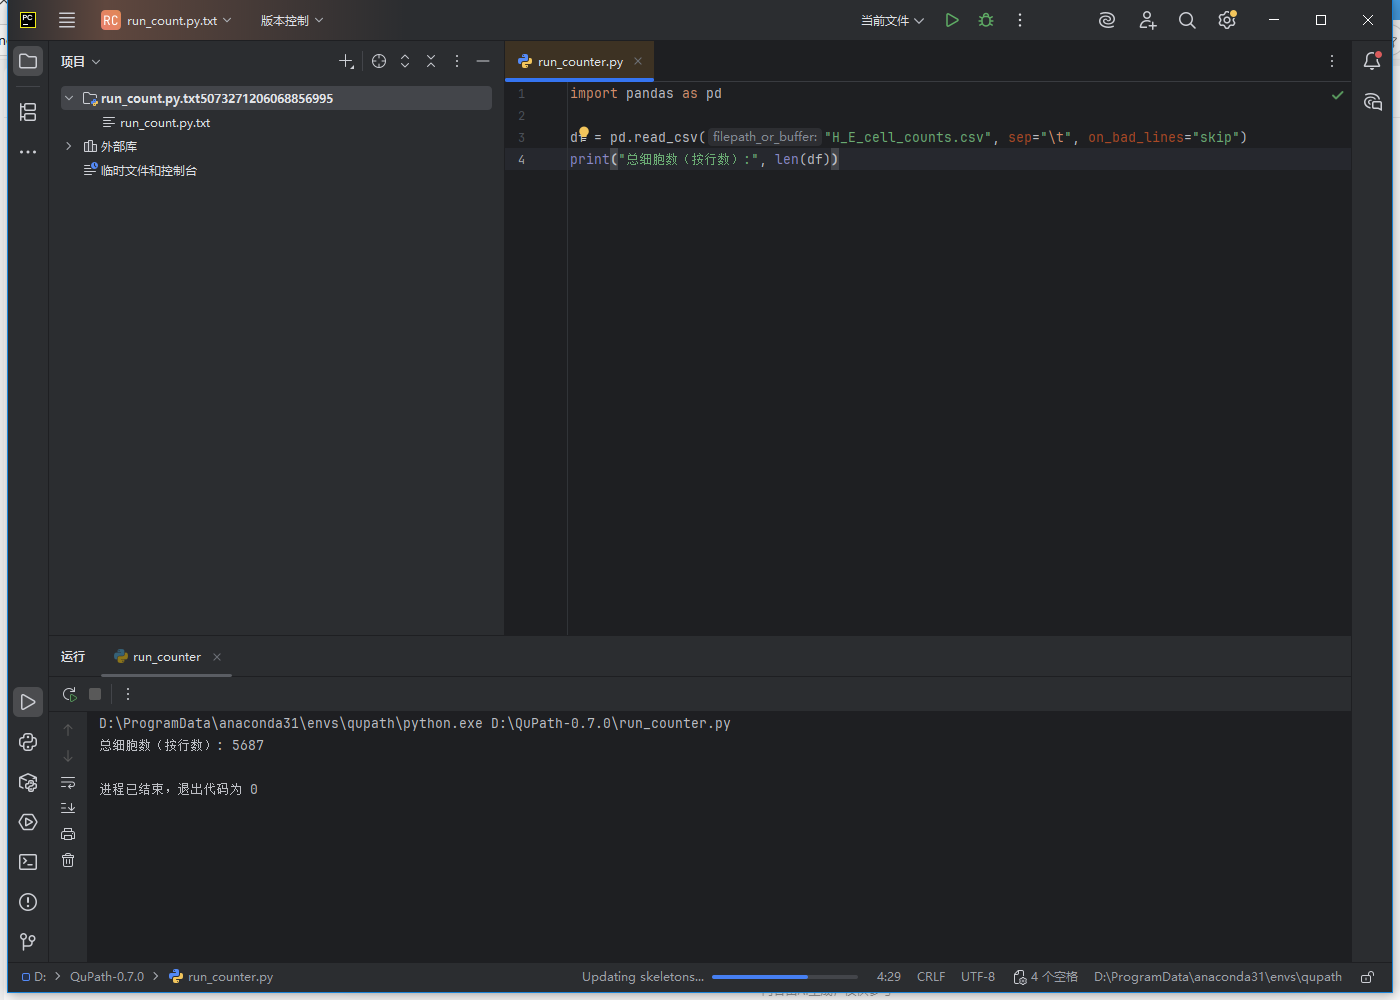Image resolution: width=1400 pixels, height=1000 pixels.
Task: Expand the 外部库 tree node
Action: pos(68,145)
